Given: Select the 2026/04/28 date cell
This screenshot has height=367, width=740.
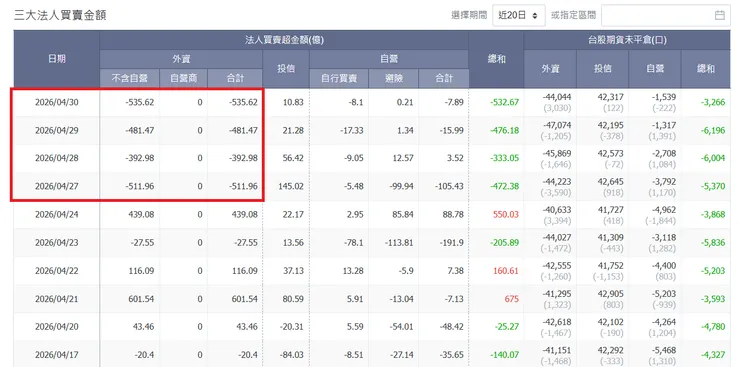Looking at the screenshot, I should click(57, 158).
